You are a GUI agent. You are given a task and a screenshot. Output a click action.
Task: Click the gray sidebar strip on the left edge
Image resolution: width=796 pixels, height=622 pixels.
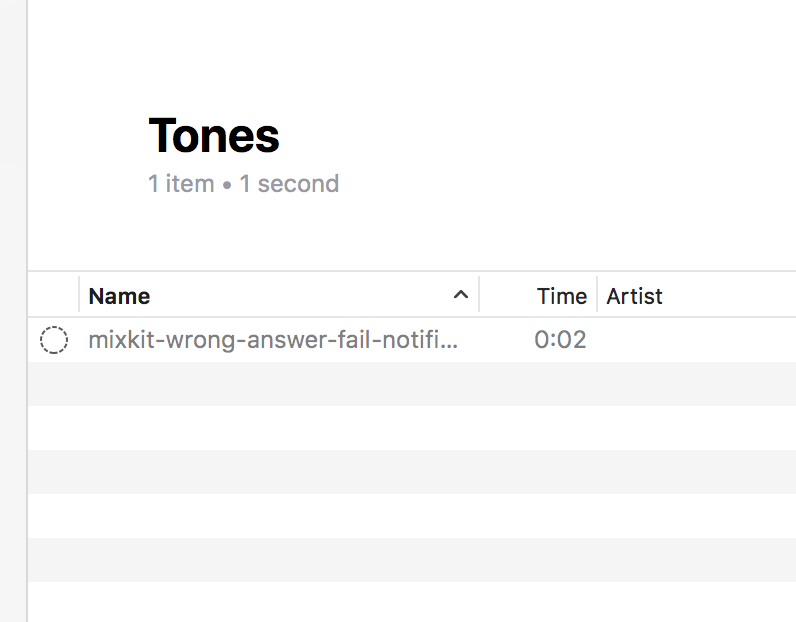point(13,300)
